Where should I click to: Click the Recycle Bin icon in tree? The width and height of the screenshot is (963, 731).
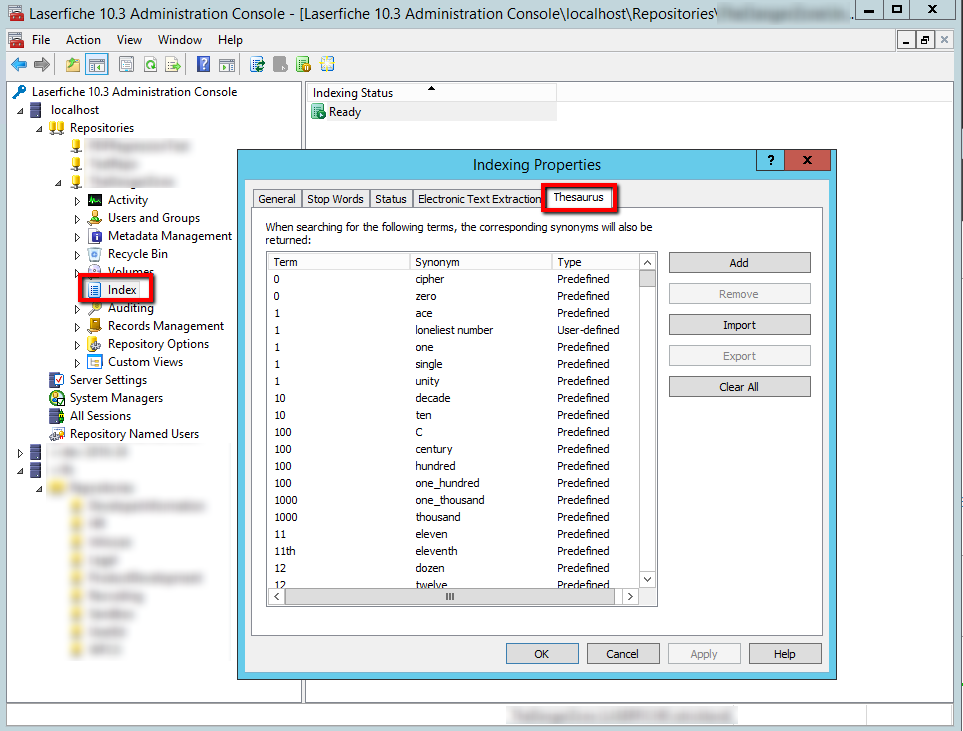point(95,254)
